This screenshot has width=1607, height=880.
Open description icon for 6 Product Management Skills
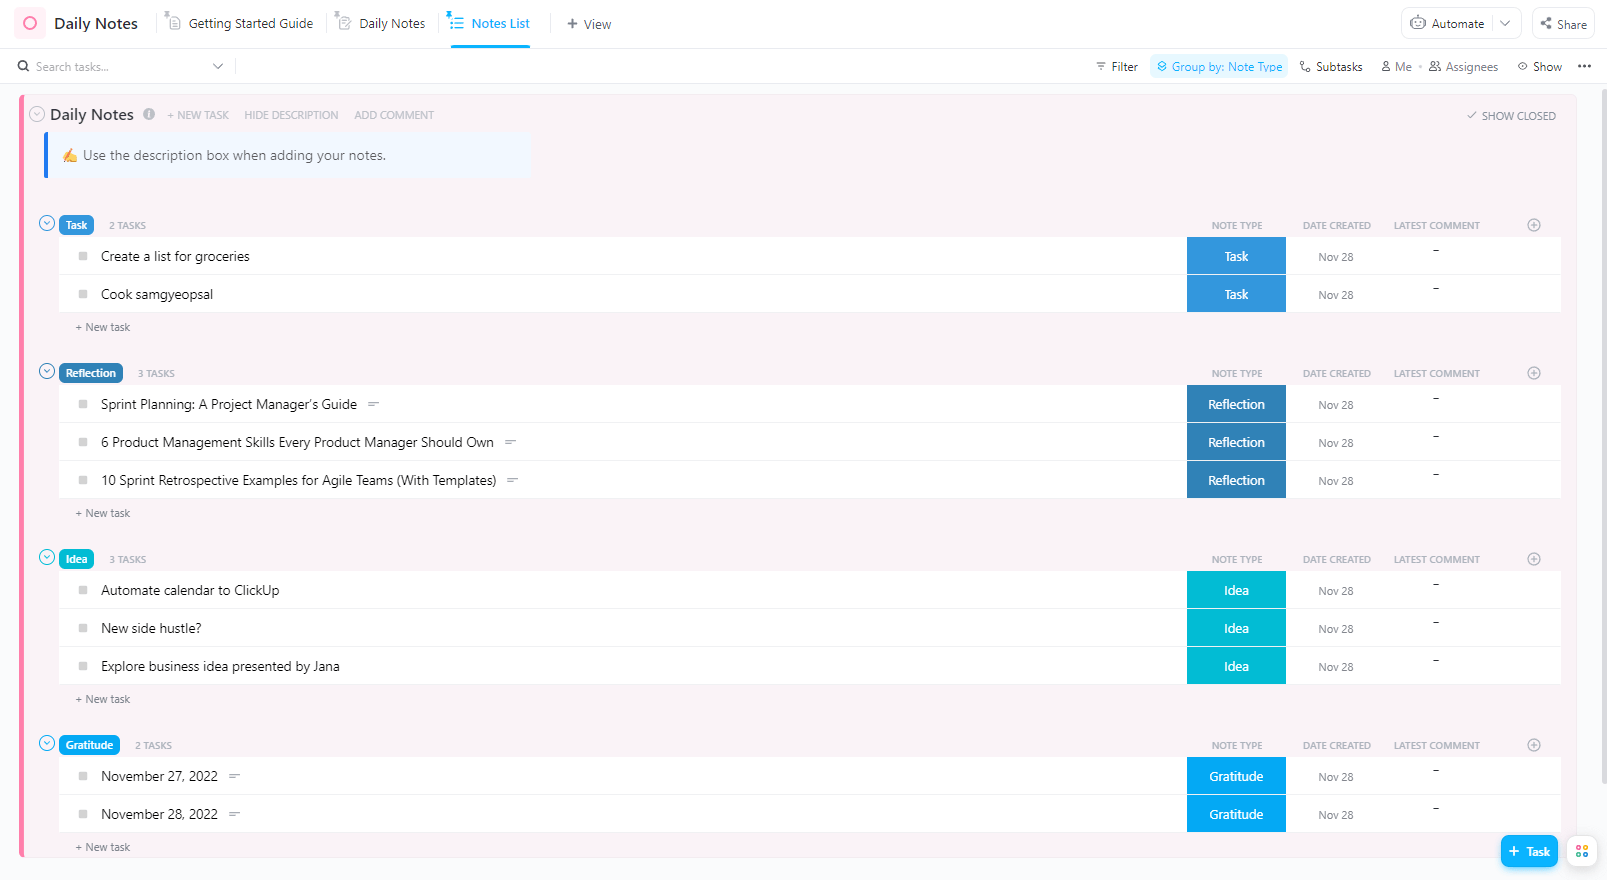coord(510,442)
